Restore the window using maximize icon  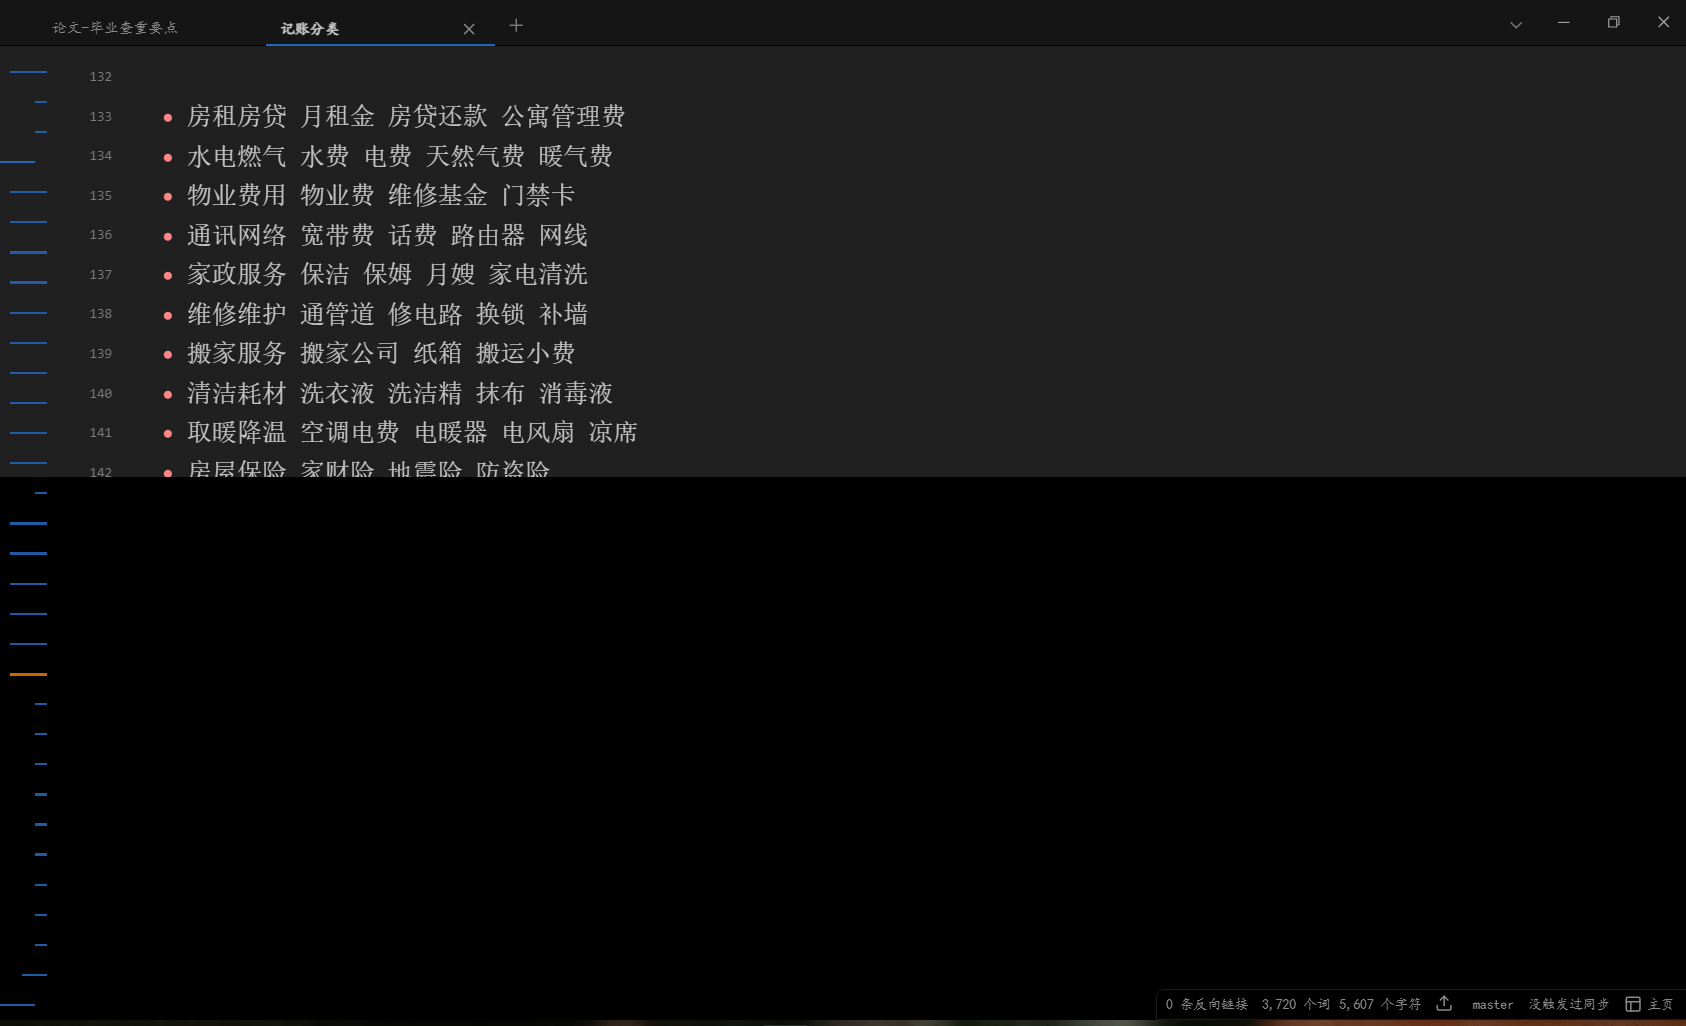(1613, 22)
